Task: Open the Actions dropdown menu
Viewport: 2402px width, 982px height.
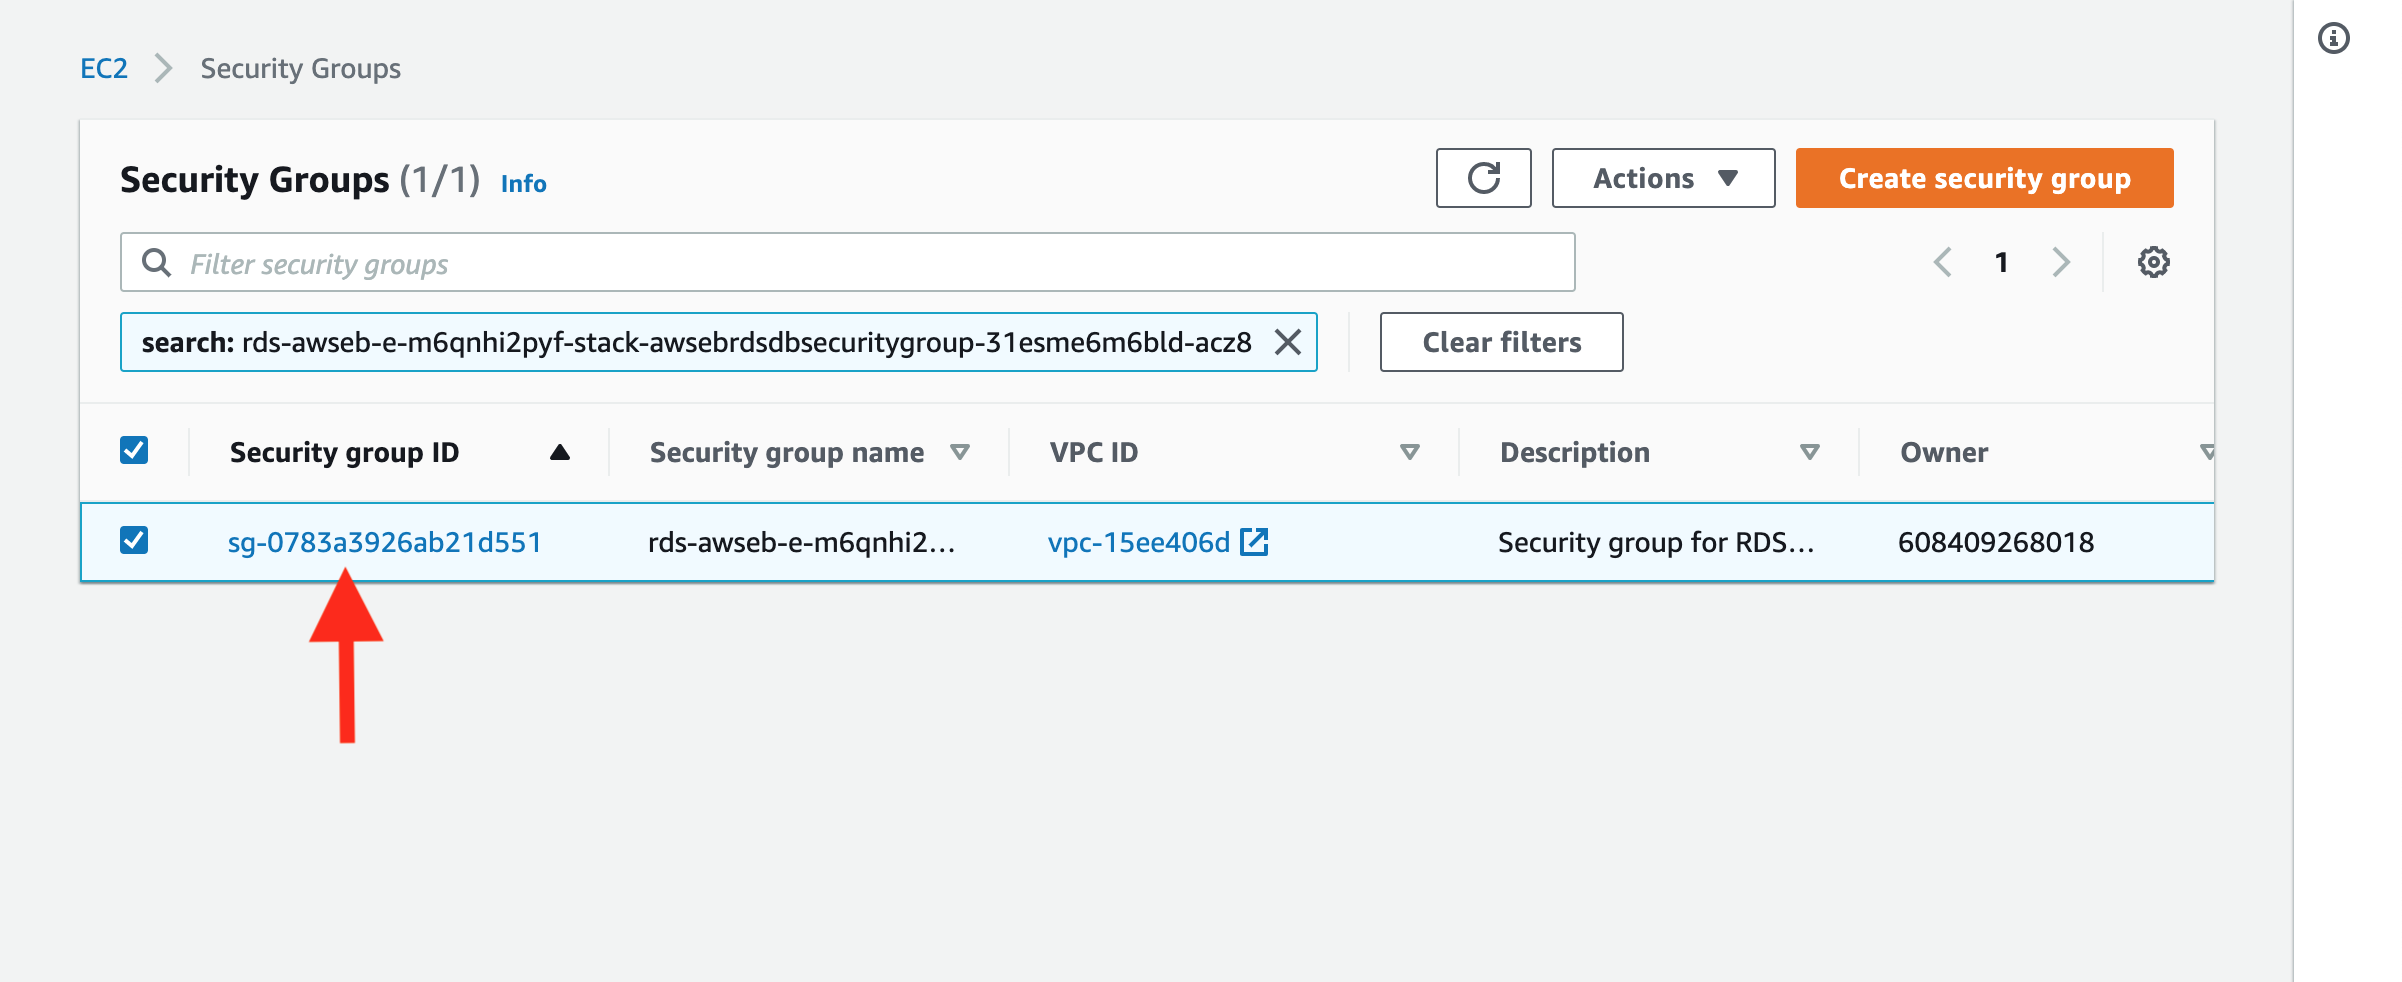Action: 1663,178
